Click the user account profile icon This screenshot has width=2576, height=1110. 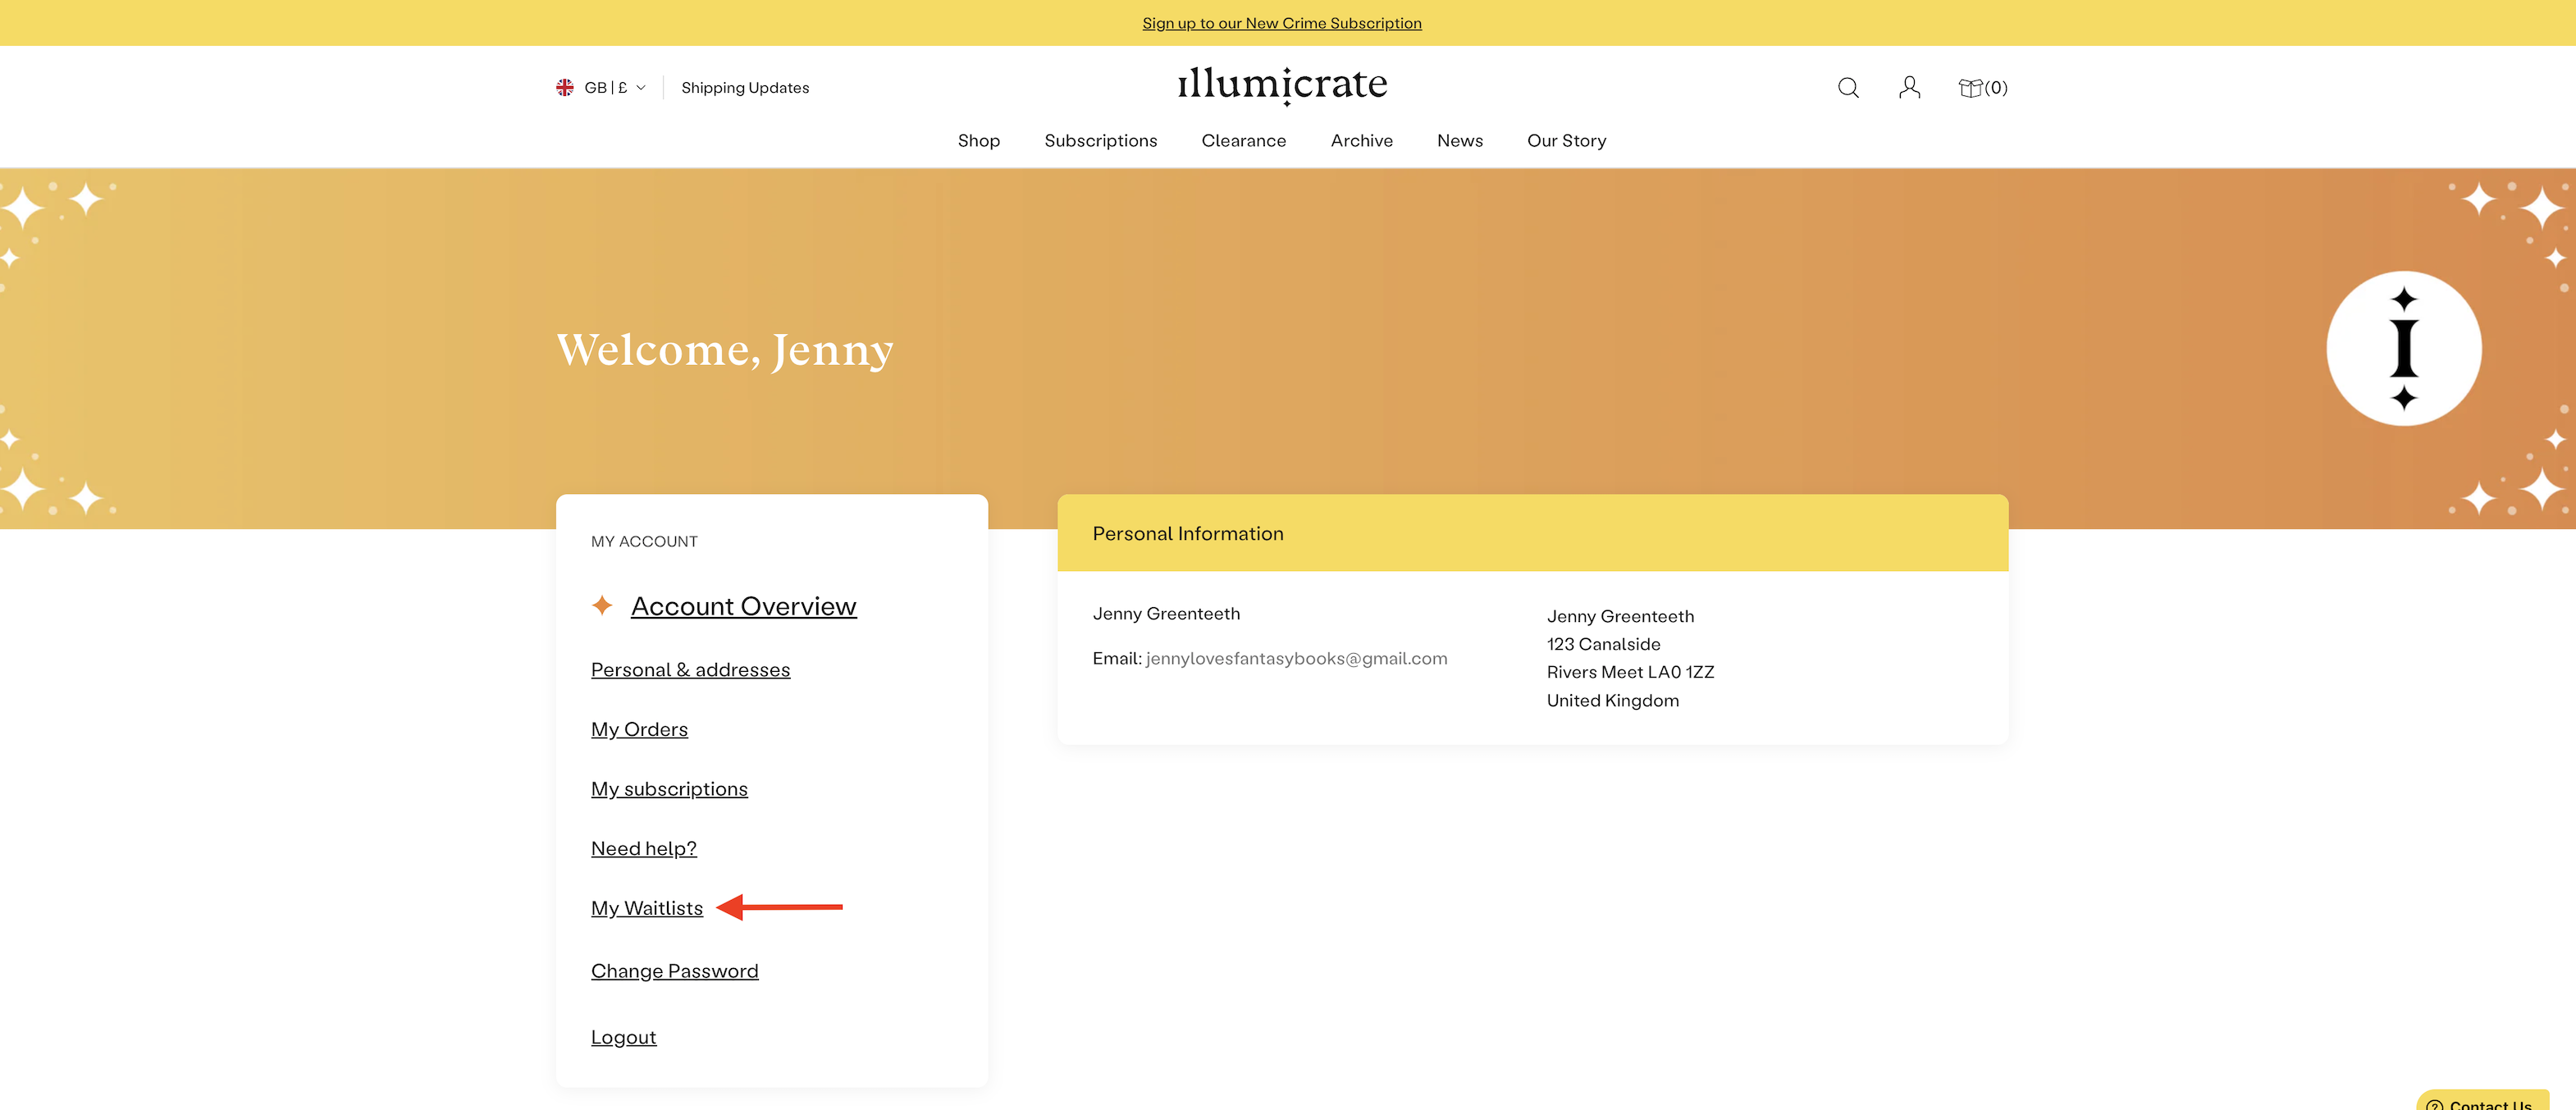click(1909, 88)
